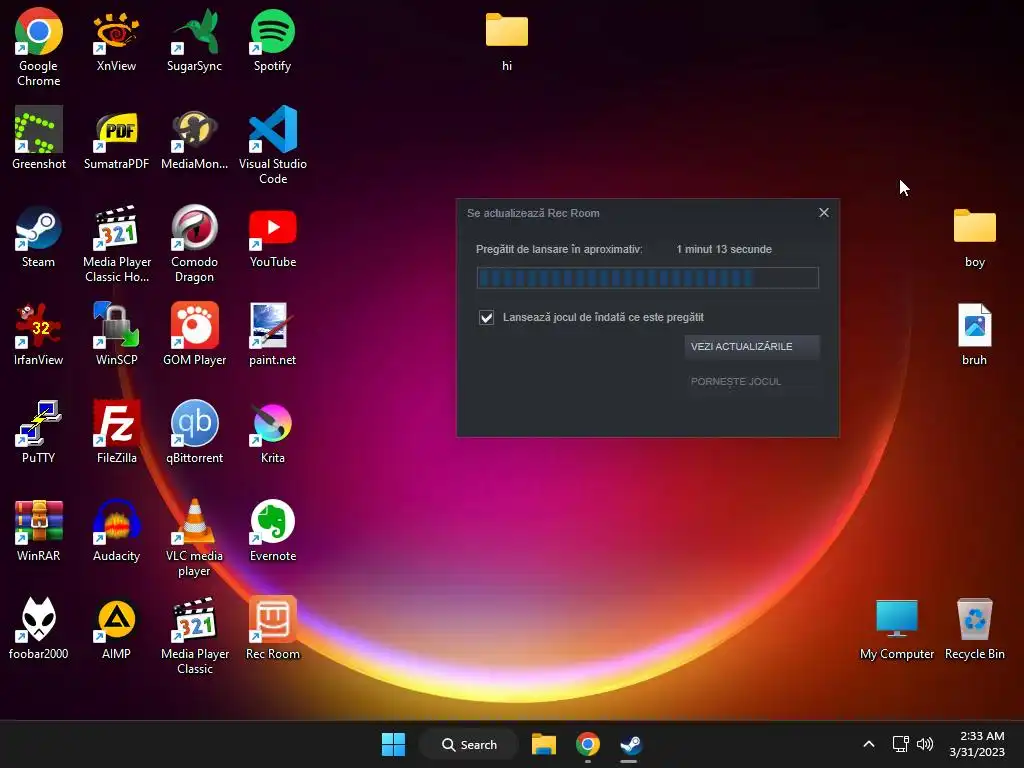Image resolution: width=1024 pixels, height=768 pixels.
Task: Open the Krita desktop shortcut
Action: [272, 432]
